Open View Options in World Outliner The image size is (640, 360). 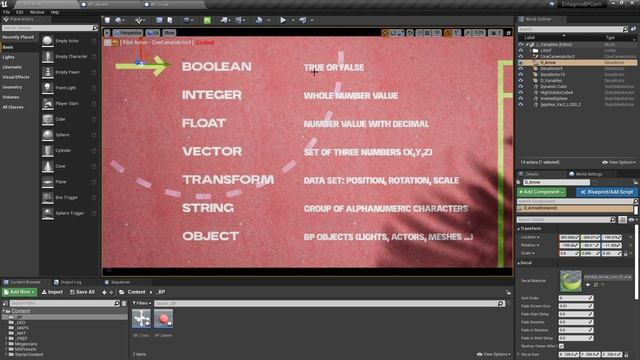tap(619, 162)
